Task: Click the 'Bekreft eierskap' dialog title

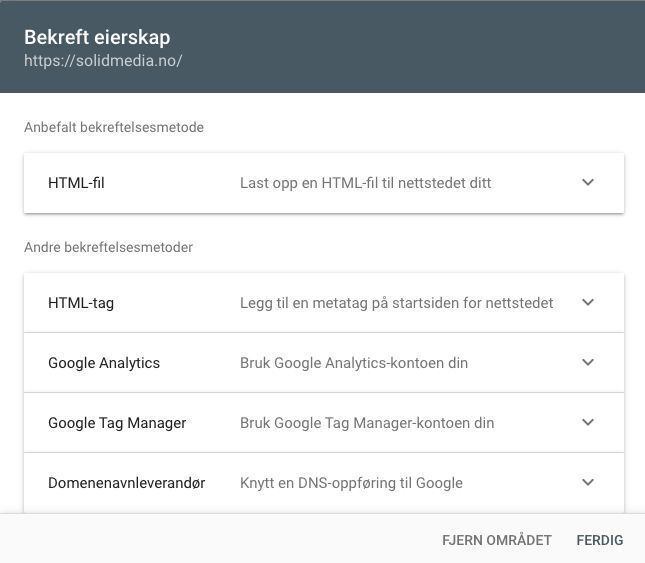Action: pyautogui.click(x=97, y=37)
